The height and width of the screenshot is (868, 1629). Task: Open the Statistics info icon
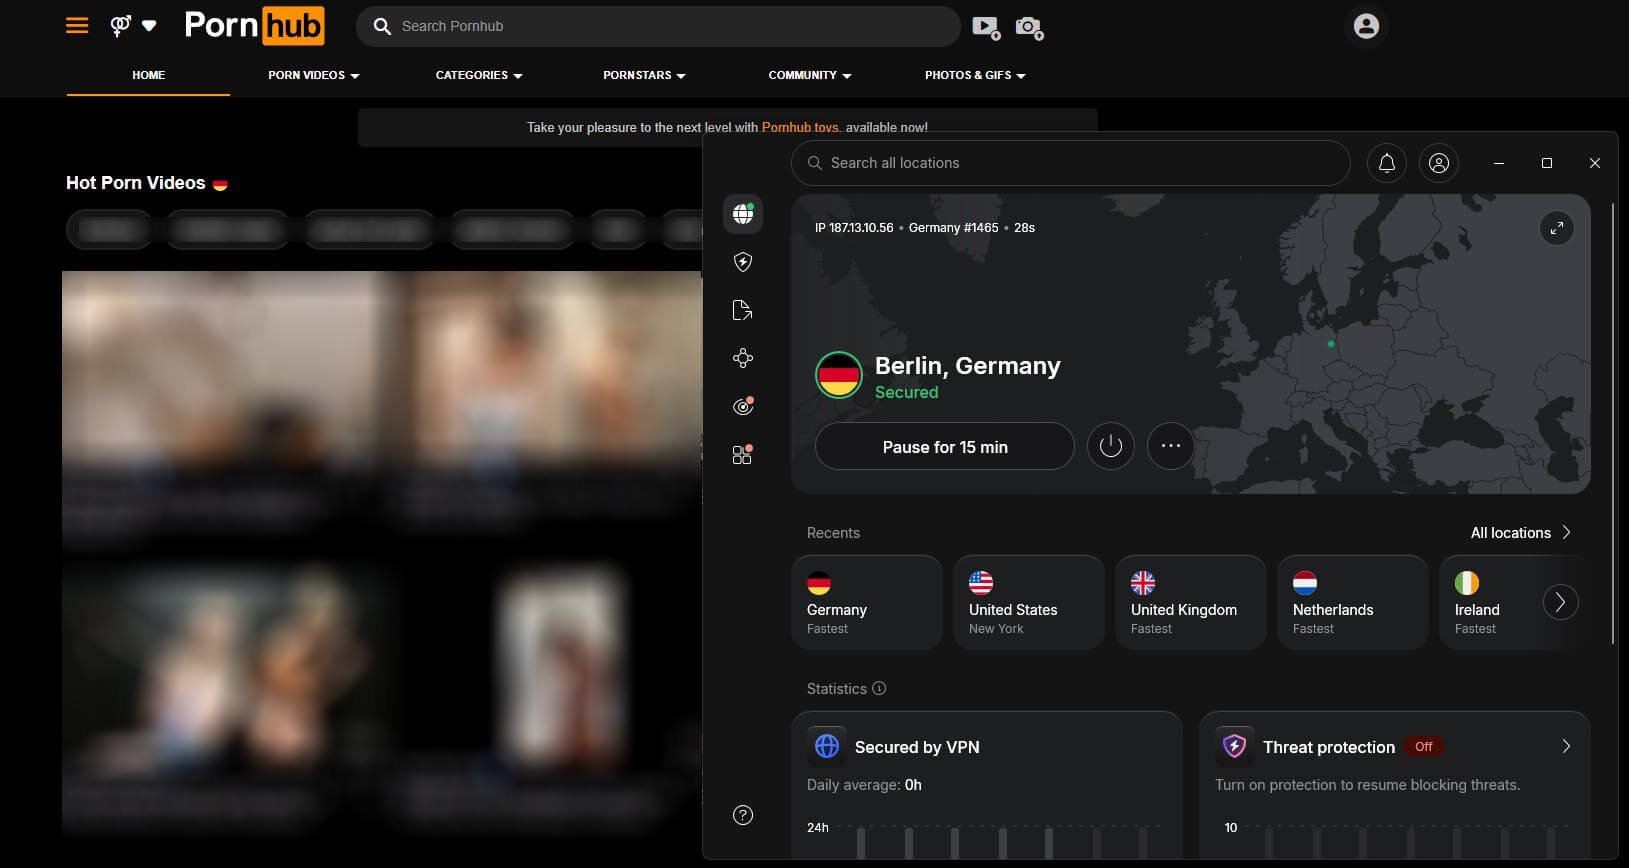point(879,688)
